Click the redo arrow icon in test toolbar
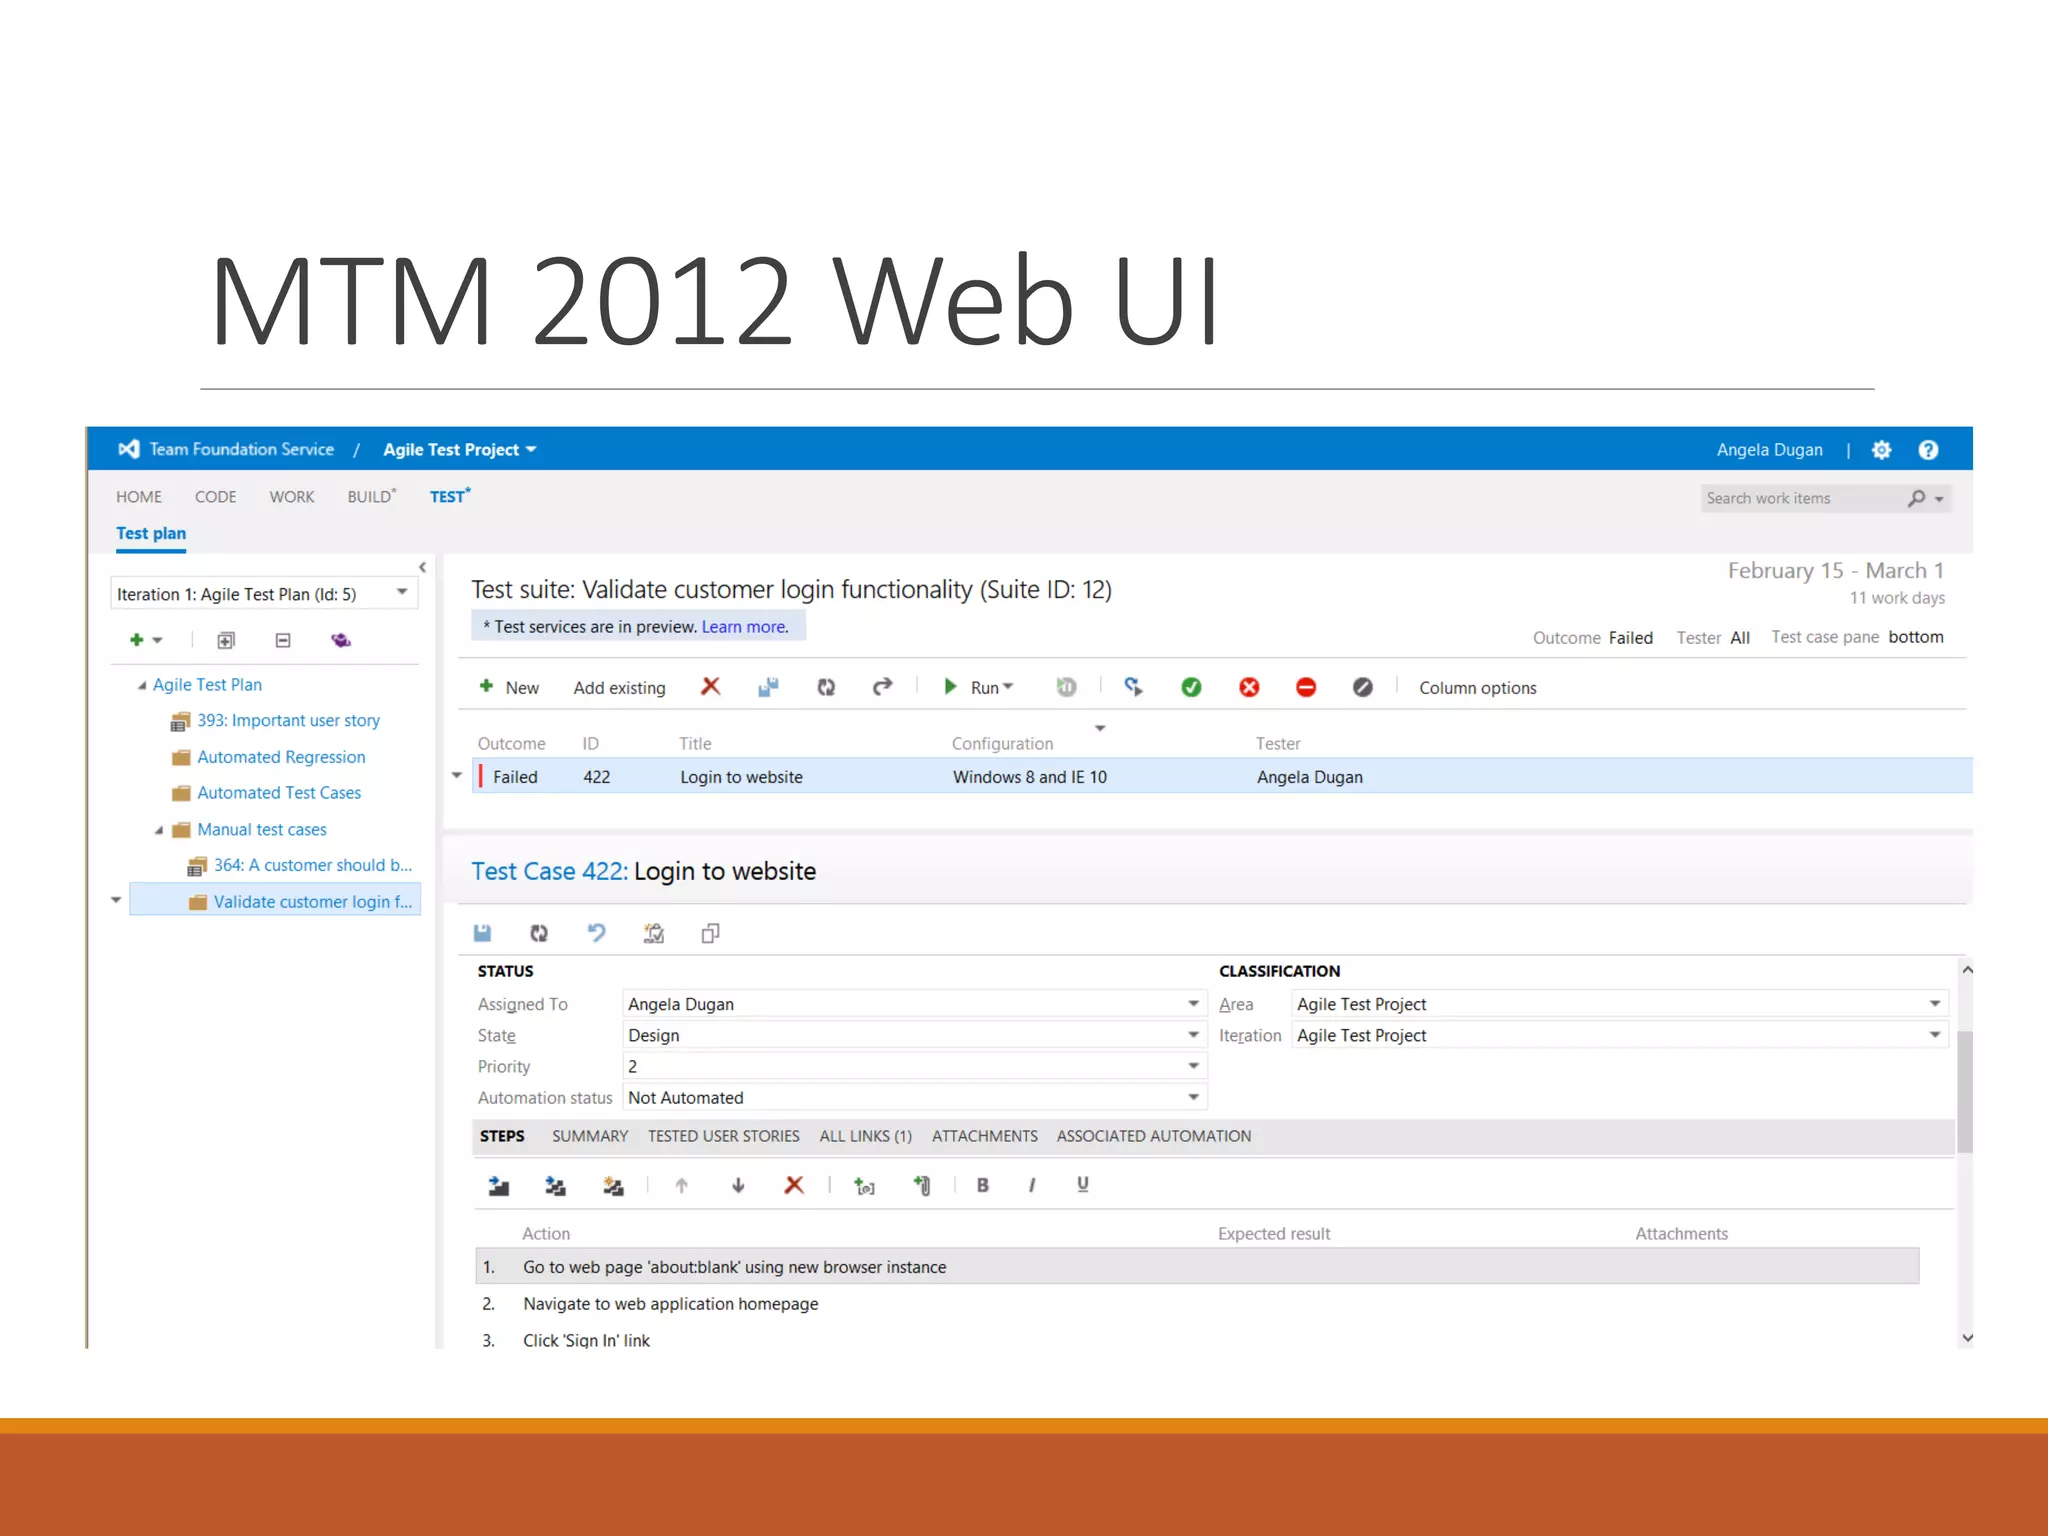The height and width of the screenshot is (1536, 2048). coord(882,687)
